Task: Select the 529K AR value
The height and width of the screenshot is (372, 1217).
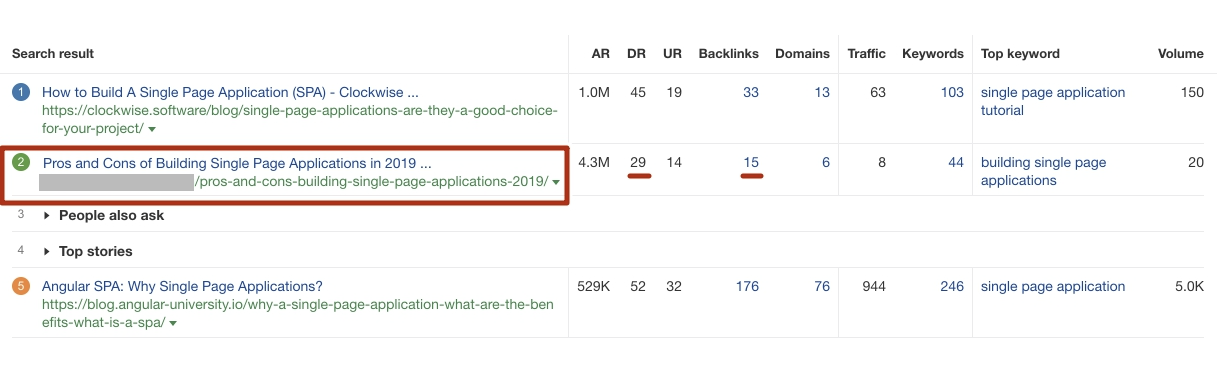Action: (594, 286)
